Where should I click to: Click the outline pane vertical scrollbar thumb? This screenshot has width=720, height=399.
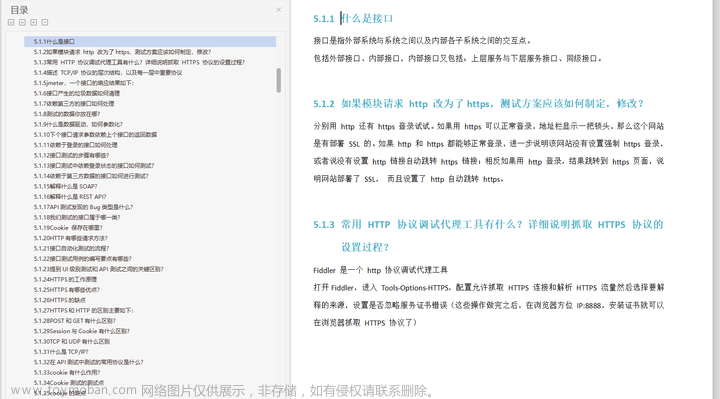(278, 80)
